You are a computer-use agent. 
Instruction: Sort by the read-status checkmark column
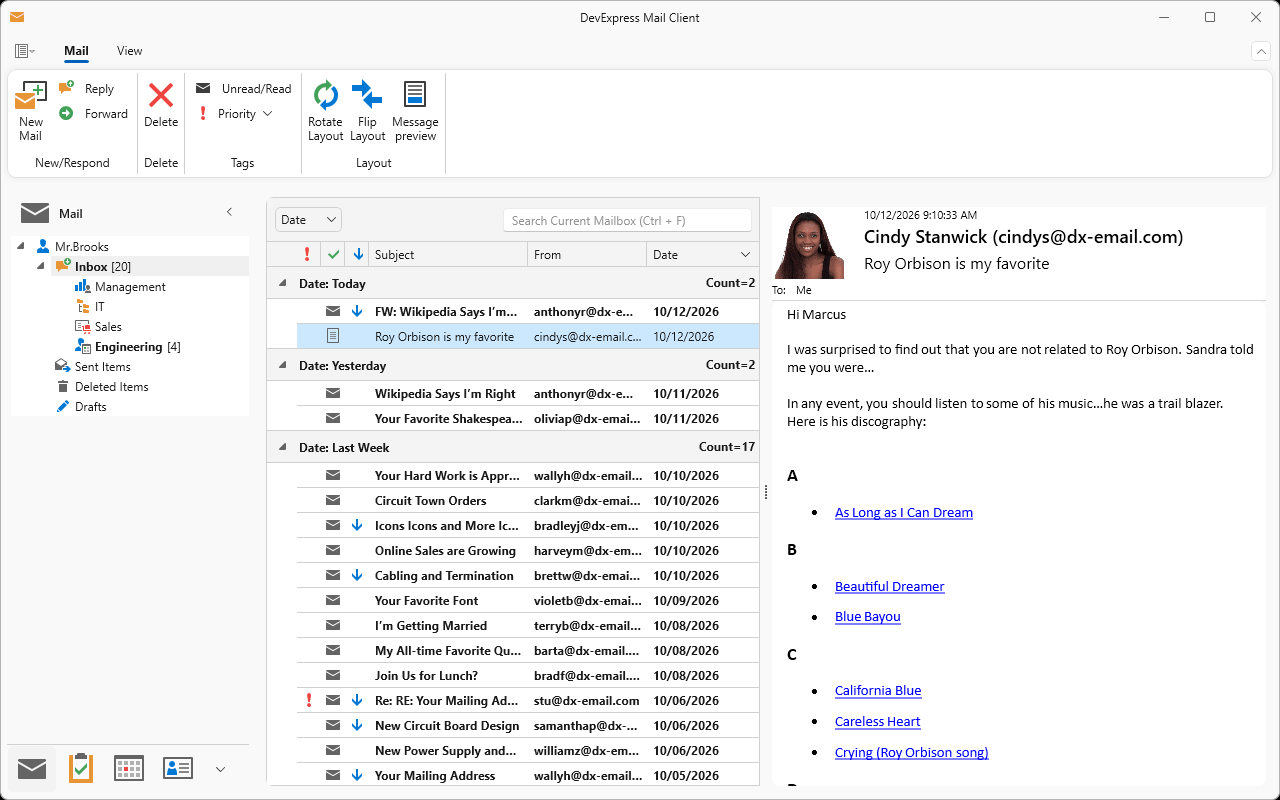point(334,255)
